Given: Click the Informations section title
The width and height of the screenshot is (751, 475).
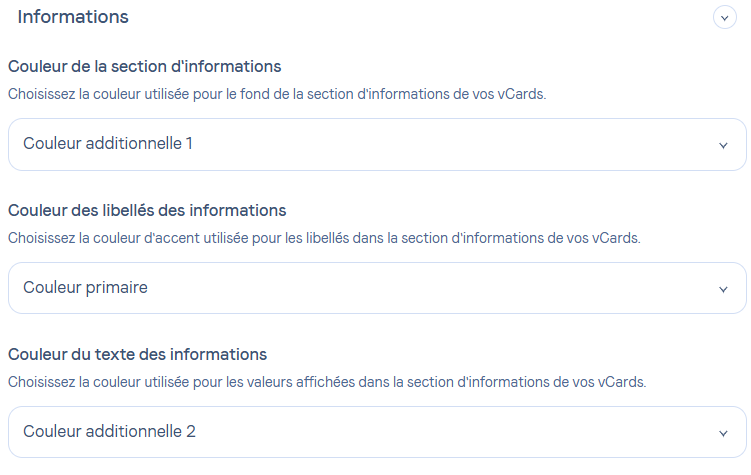Looking at the screenshot, I should click(73, 17).
